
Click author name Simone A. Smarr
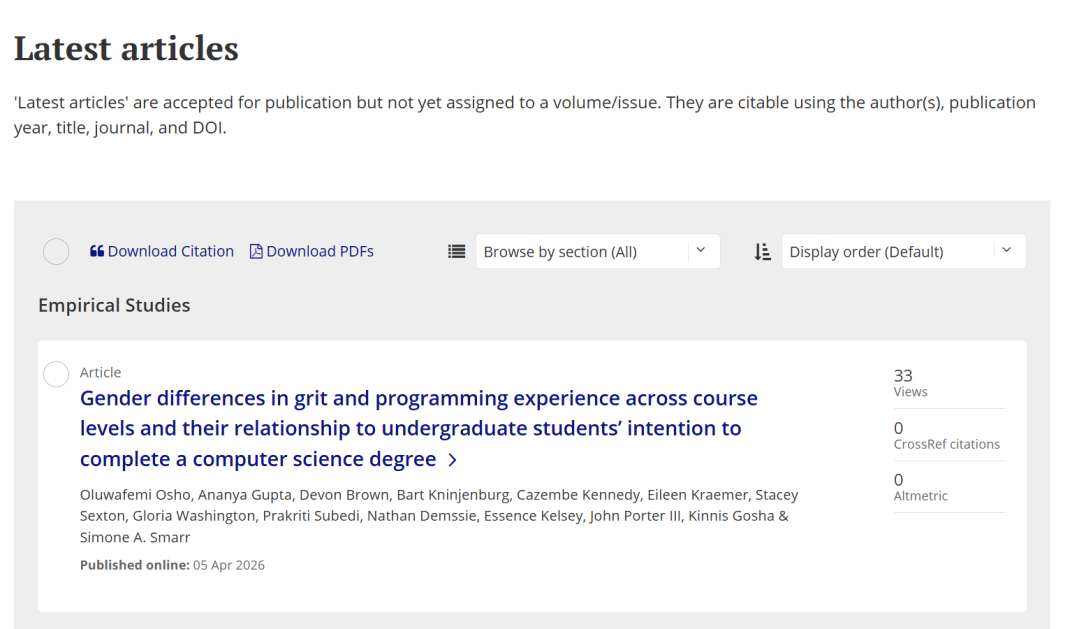pyautogui.click(x=135, y=537)
